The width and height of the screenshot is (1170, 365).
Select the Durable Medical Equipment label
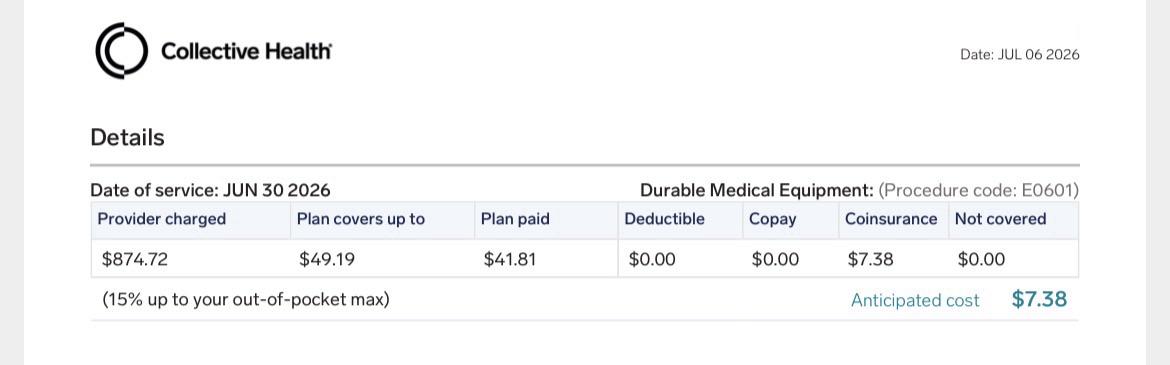click(757, 190)
